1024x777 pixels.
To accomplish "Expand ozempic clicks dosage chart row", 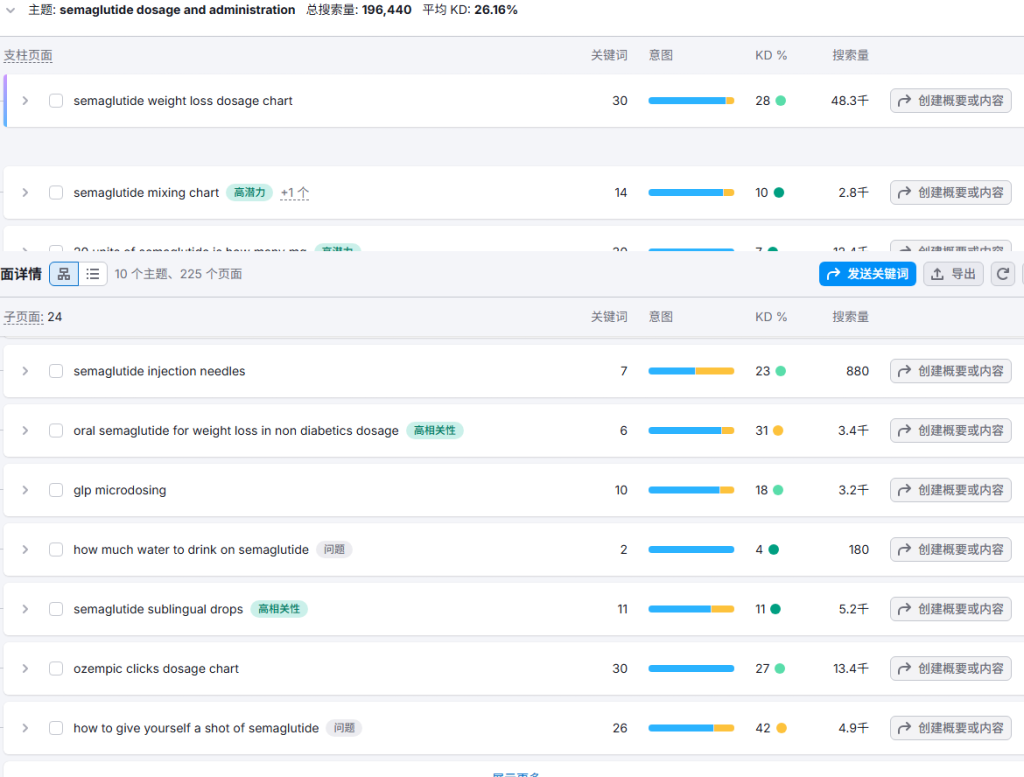I will click(x=25, y=668).
